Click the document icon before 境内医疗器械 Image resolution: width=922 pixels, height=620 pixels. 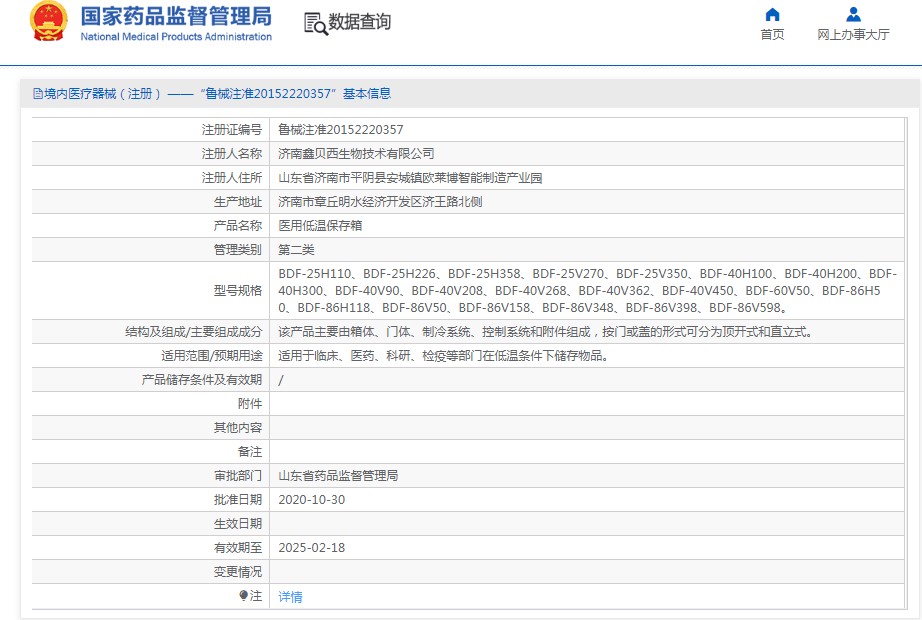[38, 94]
